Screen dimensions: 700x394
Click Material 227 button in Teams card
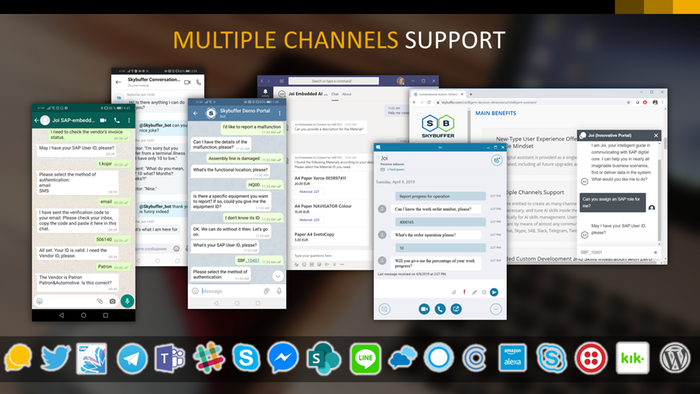[x=309, y=192]
